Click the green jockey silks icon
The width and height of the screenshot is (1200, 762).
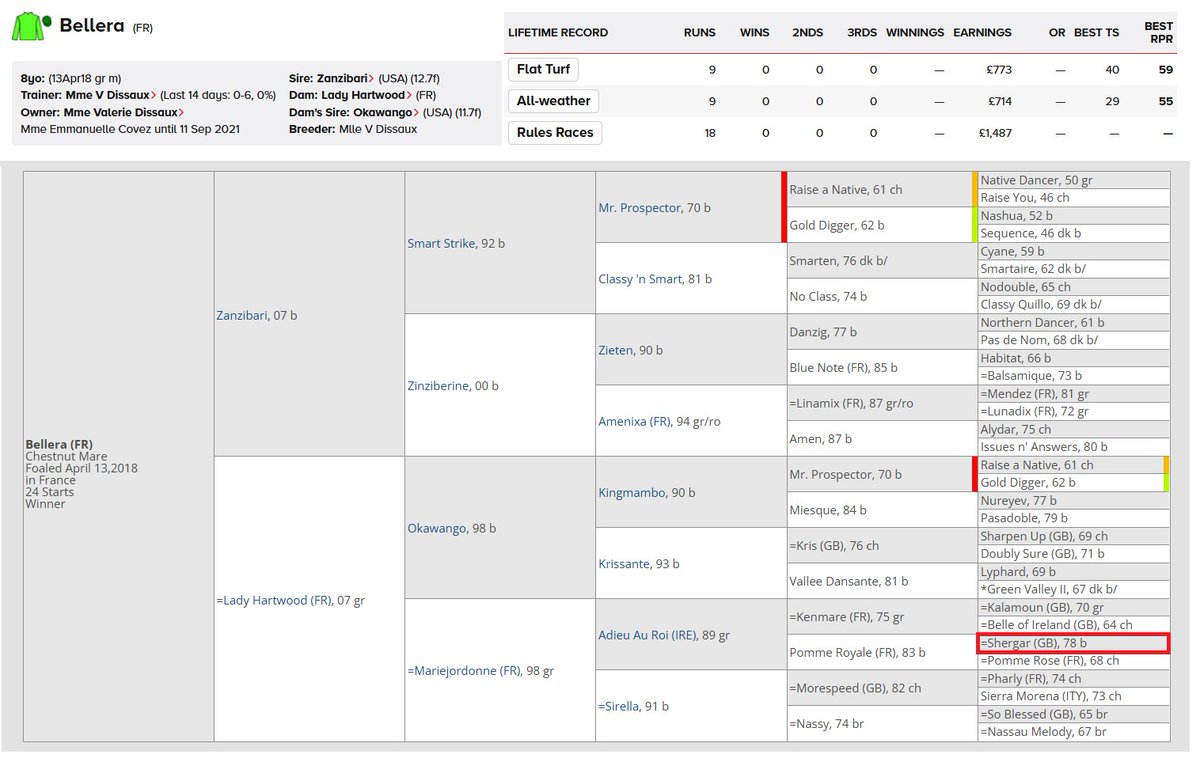point(29,27)
